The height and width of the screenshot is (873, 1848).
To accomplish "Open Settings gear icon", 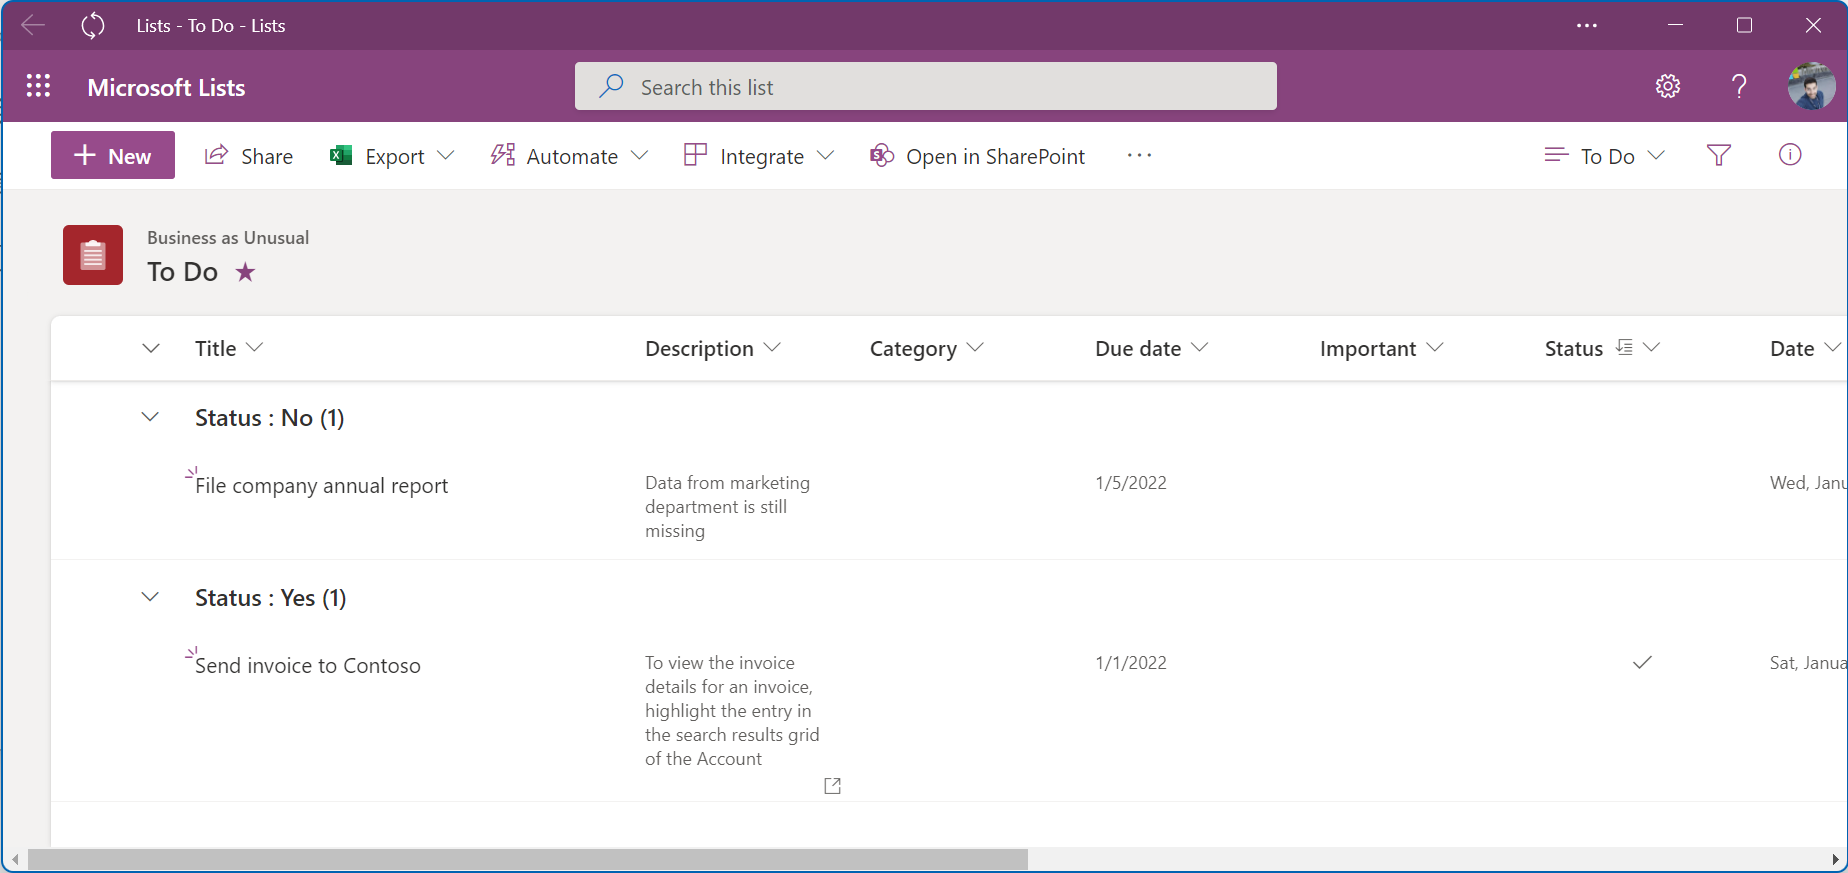I will 1668,86.
